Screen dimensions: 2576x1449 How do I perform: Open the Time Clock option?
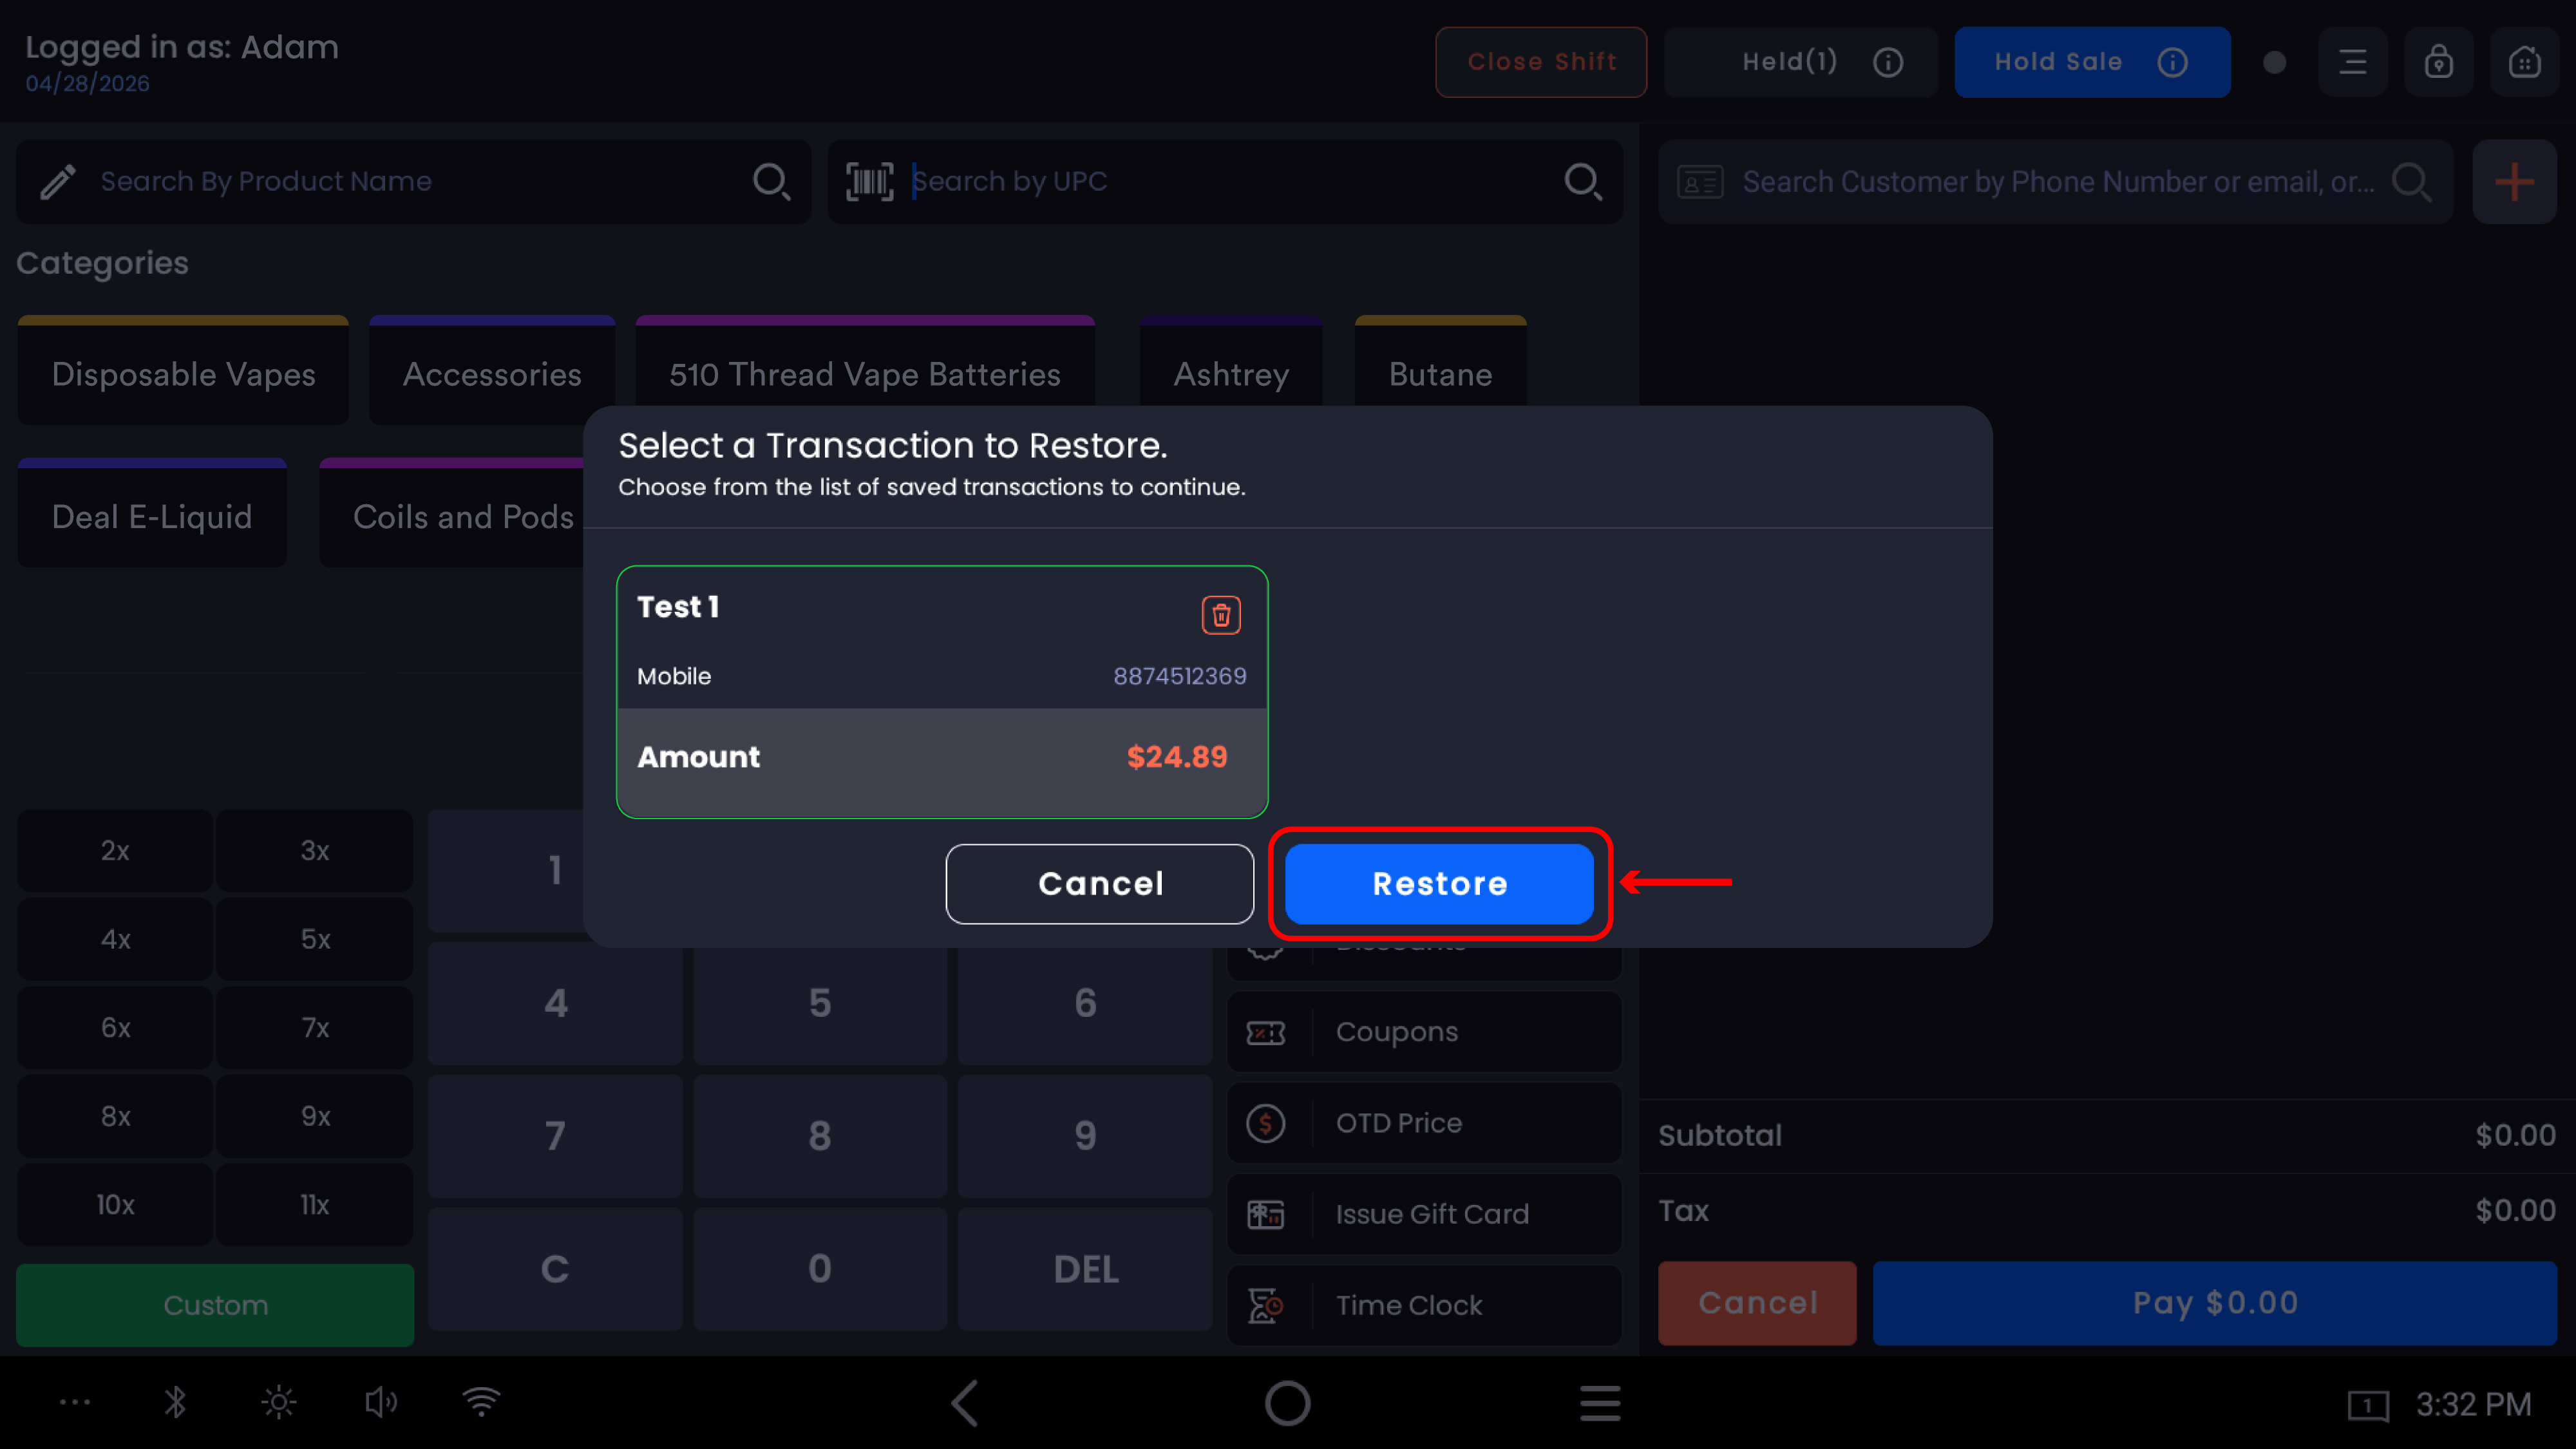(x=1424, y=1305)
